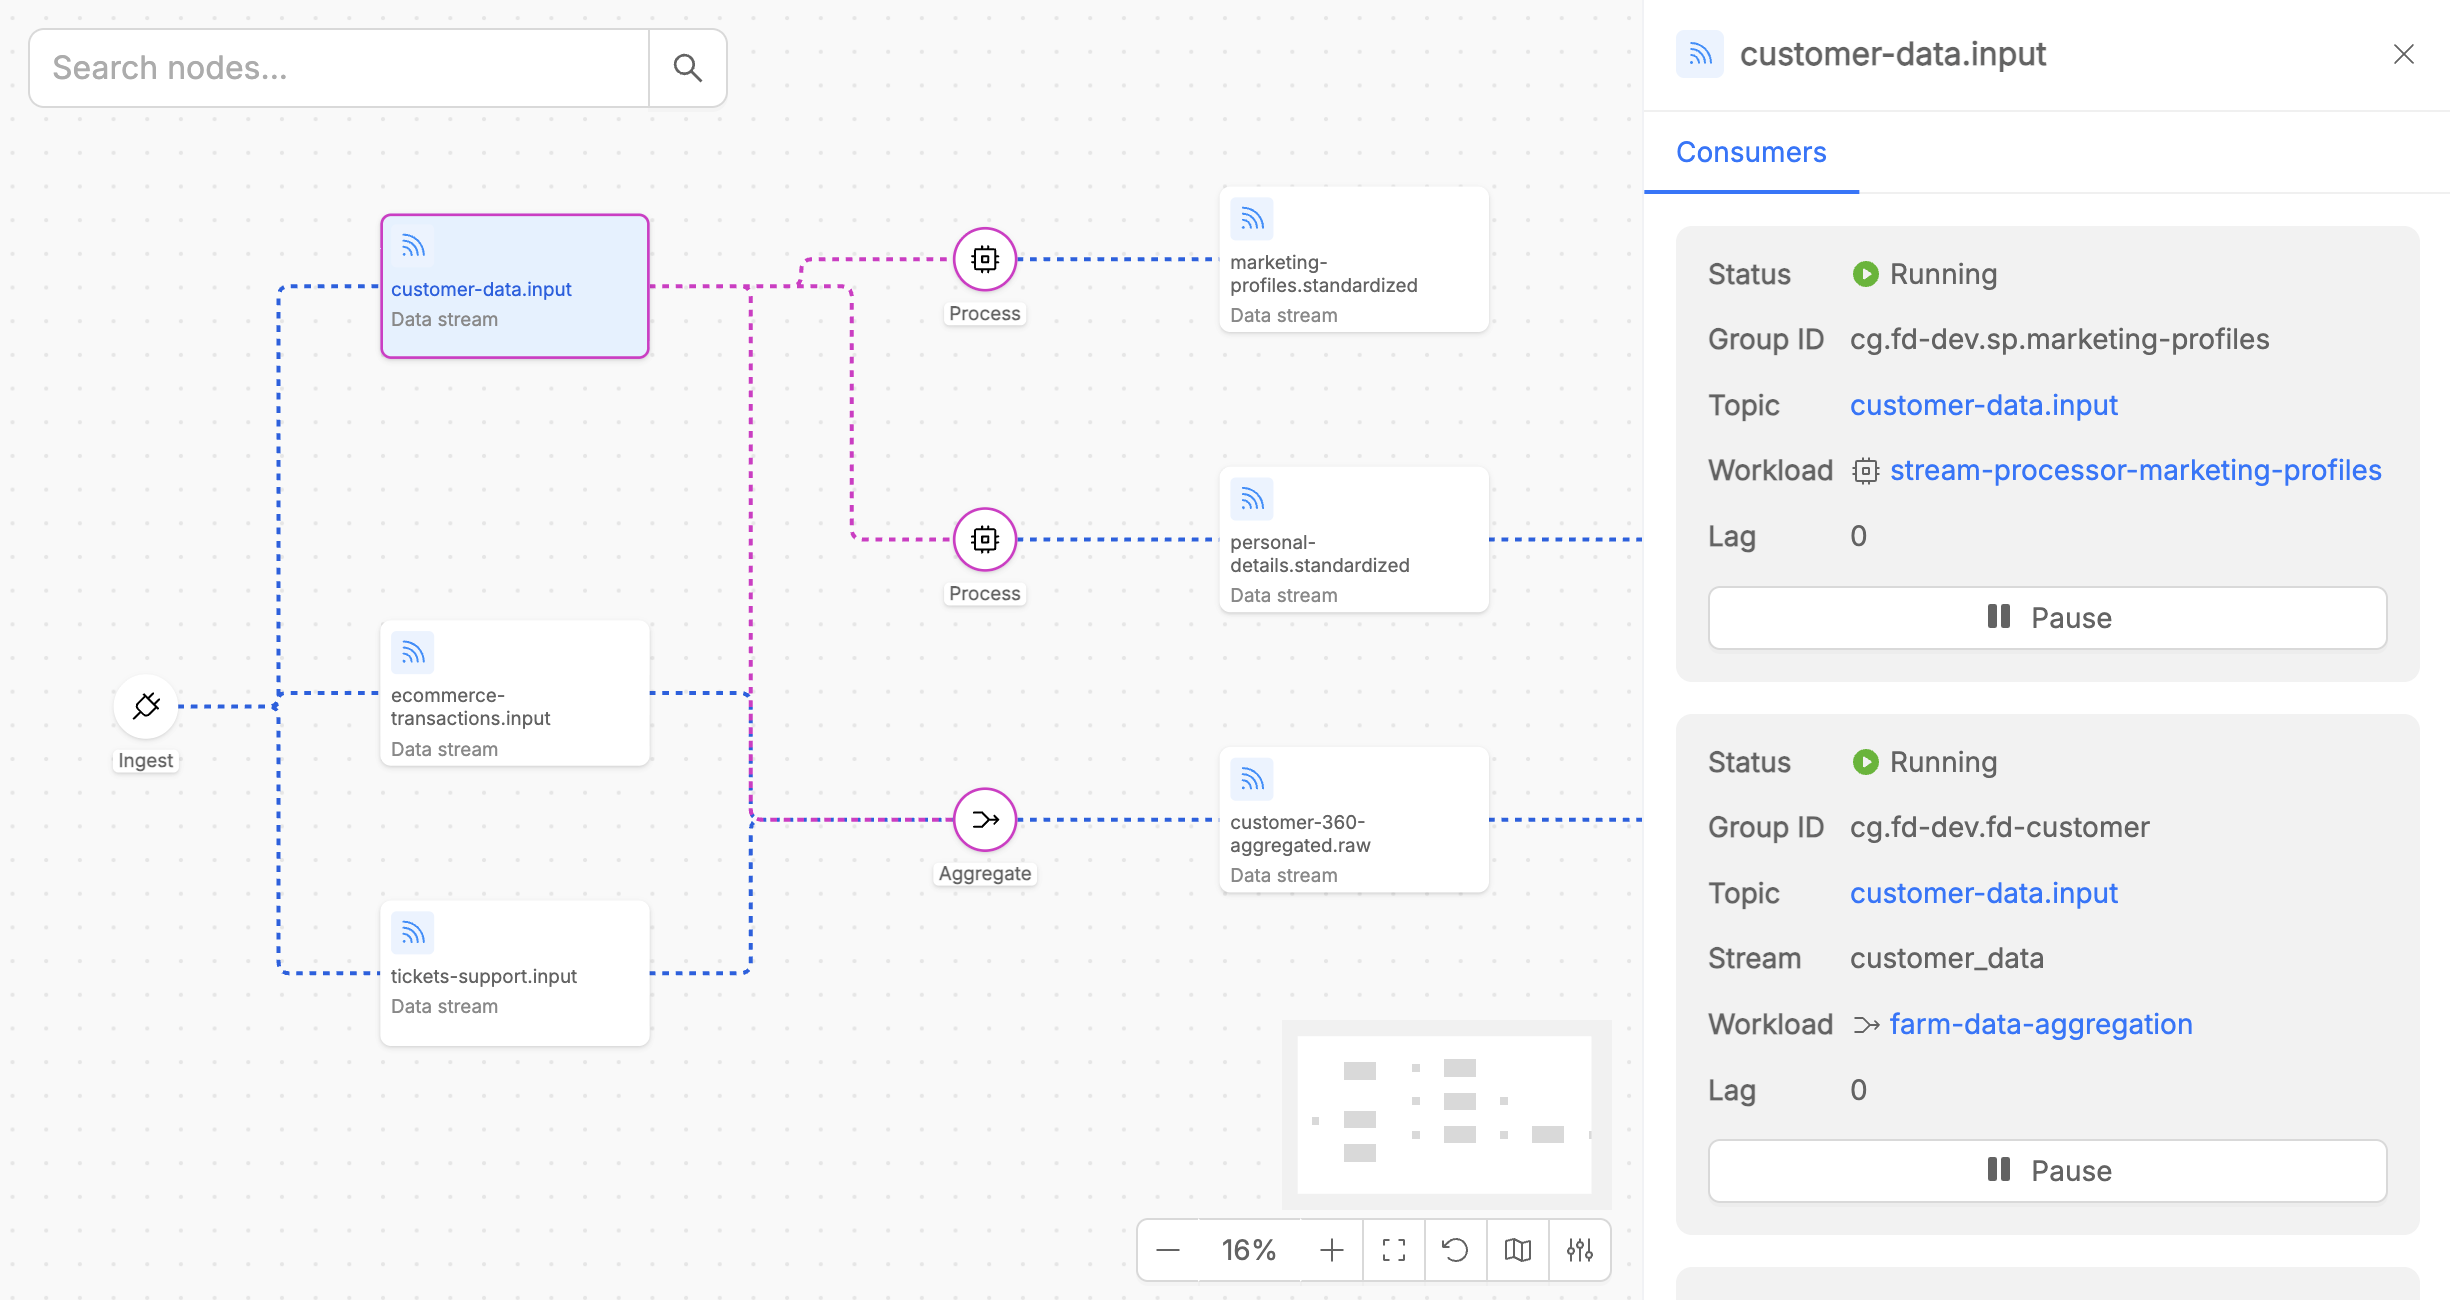The height and width of the screenshot is (1300, 2450).
Task: Zoom out using the minus control
Action: pos(1168,1249)
